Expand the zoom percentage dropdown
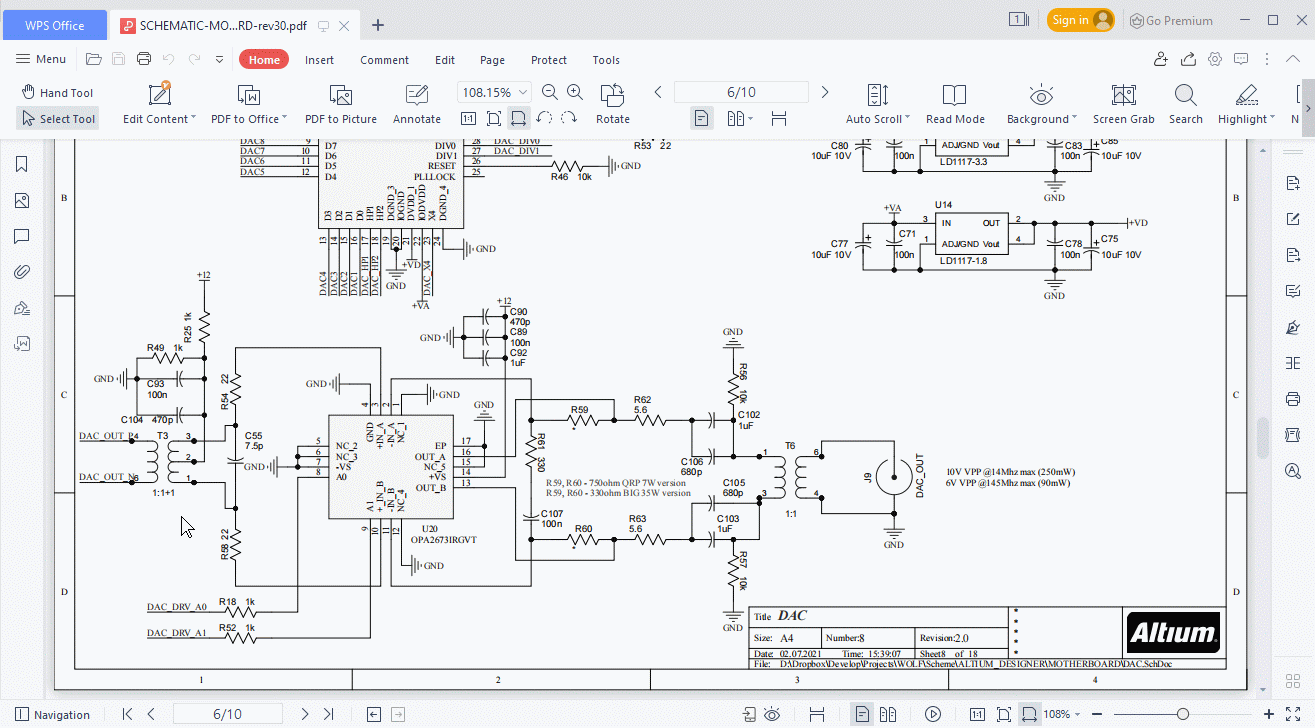Viewport: 1315px width, 728px height. pos(533,93)
